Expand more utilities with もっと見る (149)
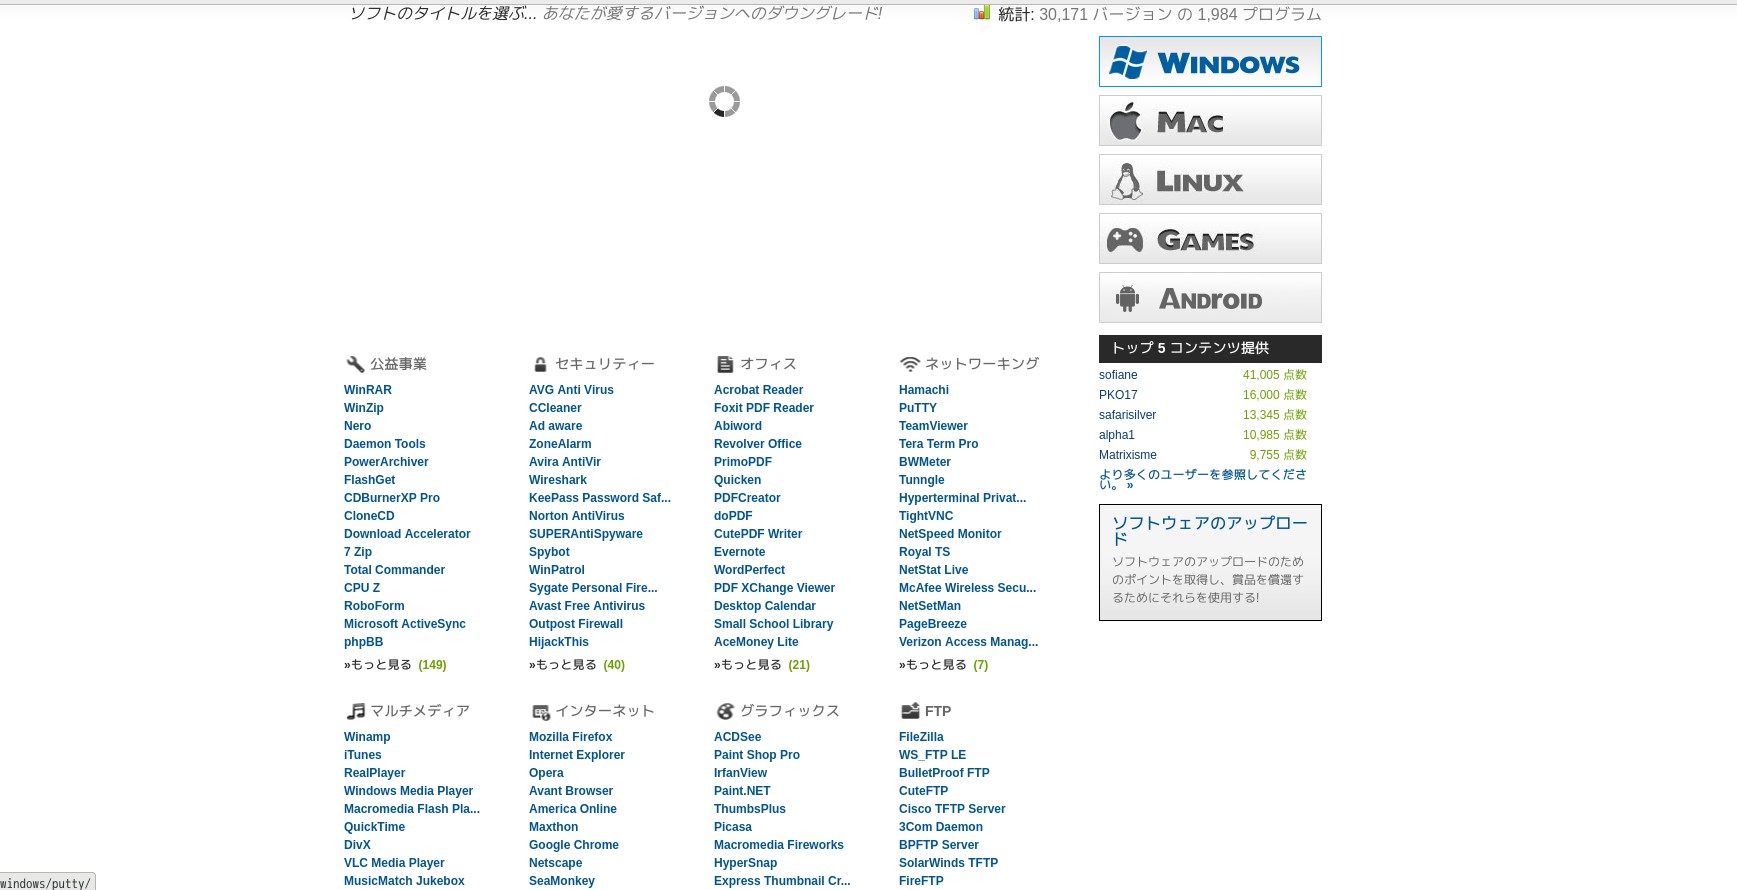Viewport: 1737px width, 890px height. pos(395,665)
